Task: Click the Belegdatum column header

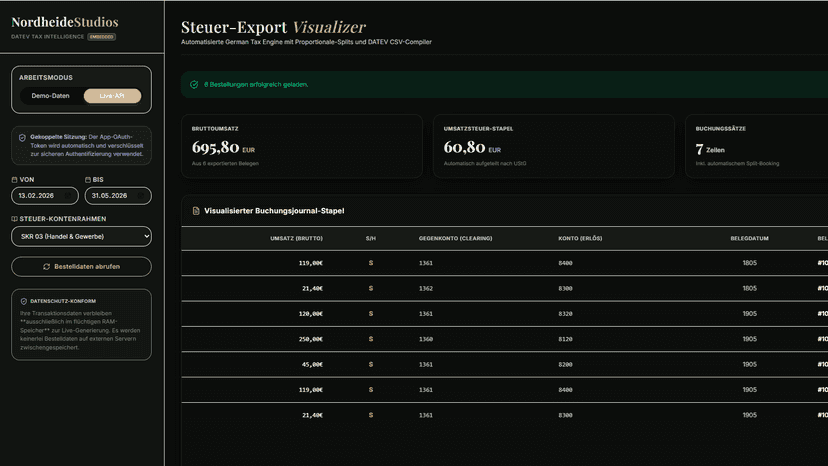Action: coord(749,238)
